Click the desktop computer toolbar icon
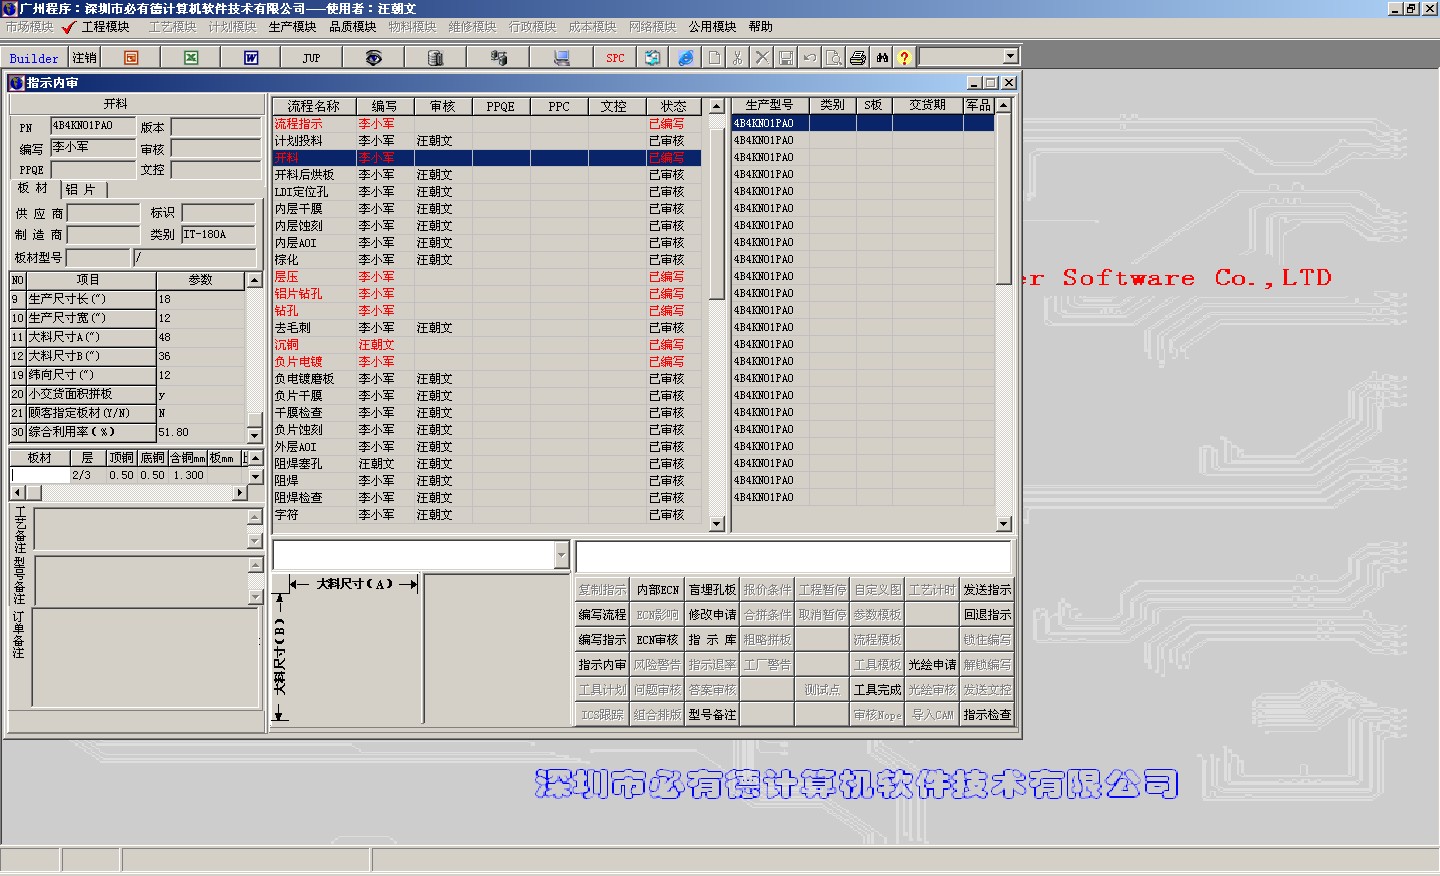The width and height of the screenshot is (1440, 876). point(561,58)
